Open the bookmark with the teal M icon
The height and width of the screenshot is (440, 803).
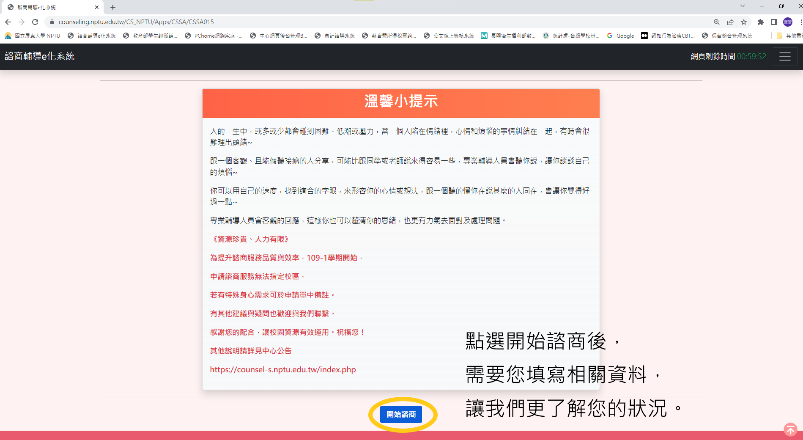coord(508,36)
